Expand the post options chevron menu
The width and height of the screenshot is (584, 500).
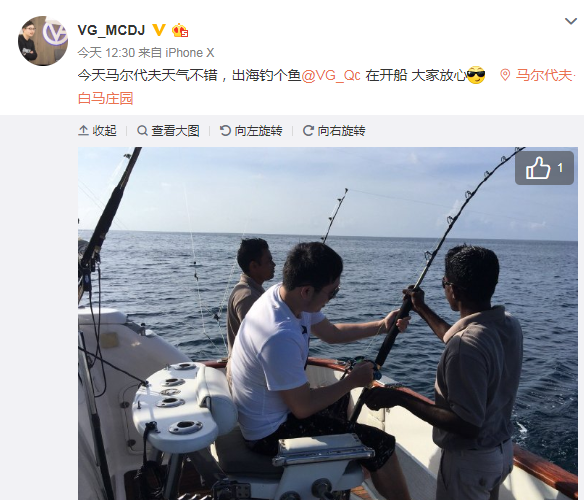tap(571, 21)
